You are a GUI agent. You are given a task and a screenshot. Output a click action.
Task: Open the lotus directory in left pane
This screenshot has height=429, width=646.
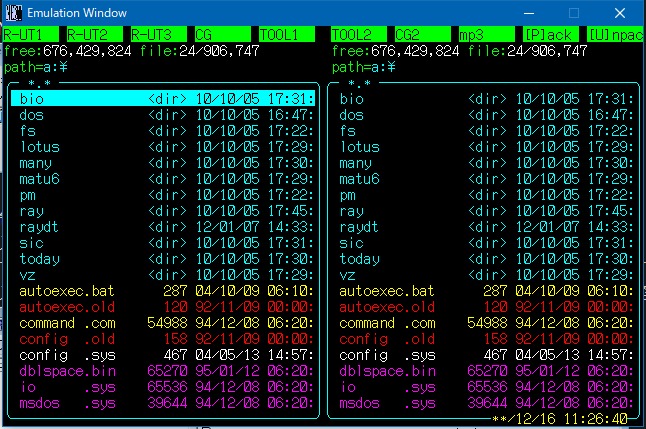40,147
